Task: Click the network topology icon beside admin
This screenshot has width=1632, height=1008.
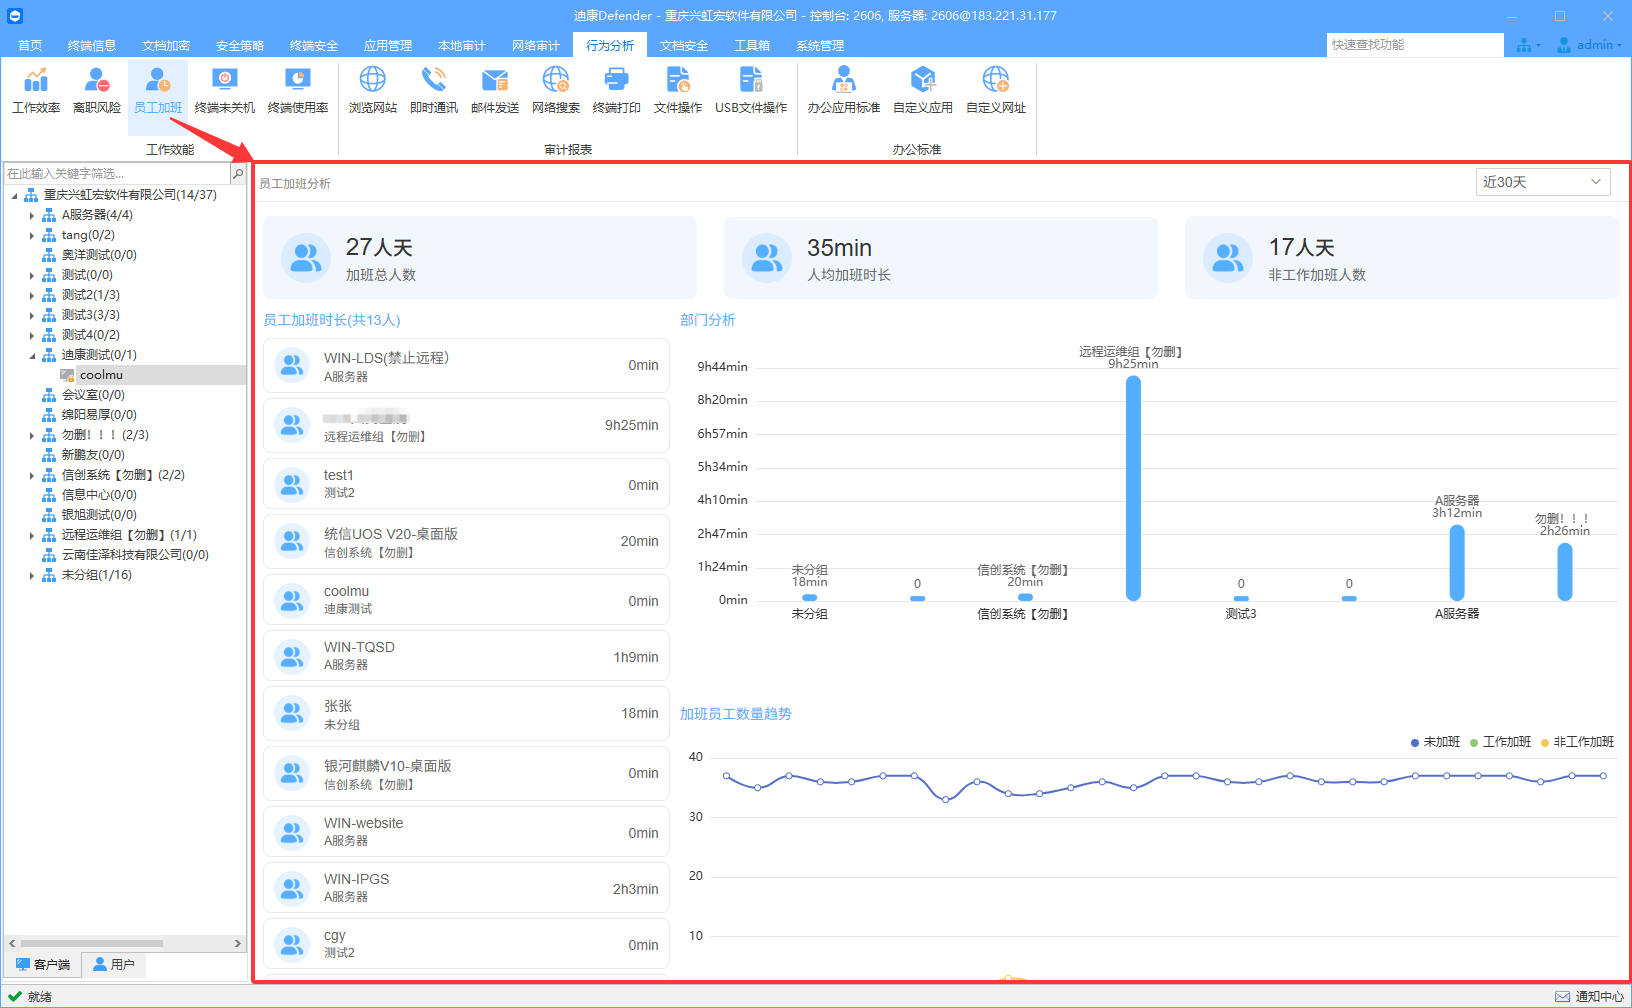Action: (1524, 45)
